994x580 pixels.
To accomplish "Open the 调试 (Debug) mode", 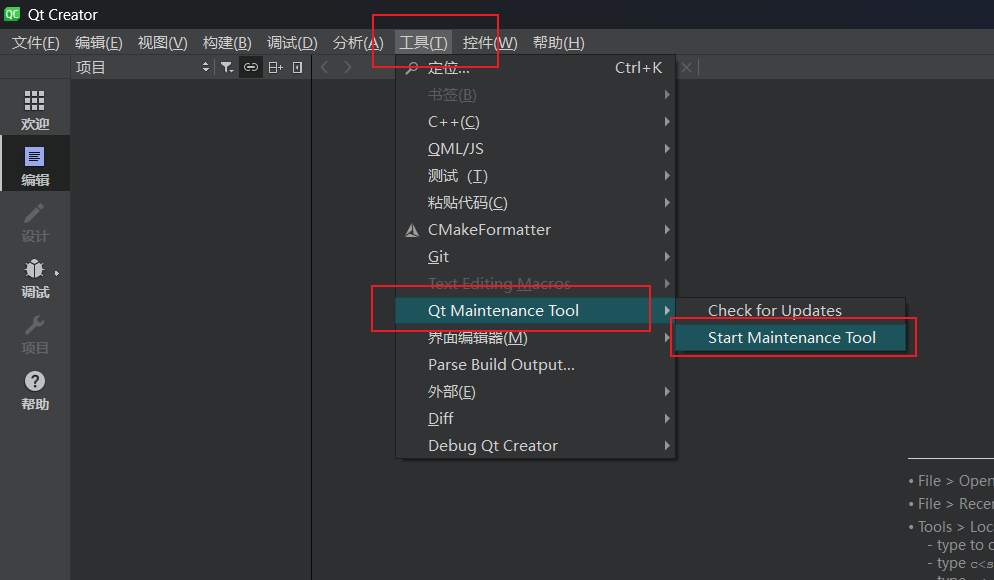I will (x=35, y=277).
